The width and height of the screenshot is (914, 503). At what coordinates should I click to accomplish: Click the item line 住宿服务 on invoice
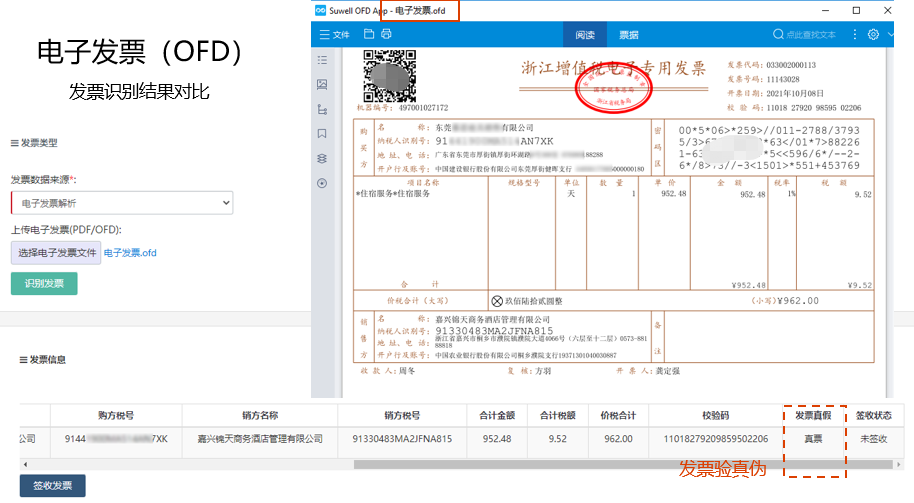click(x=392, y=194)
